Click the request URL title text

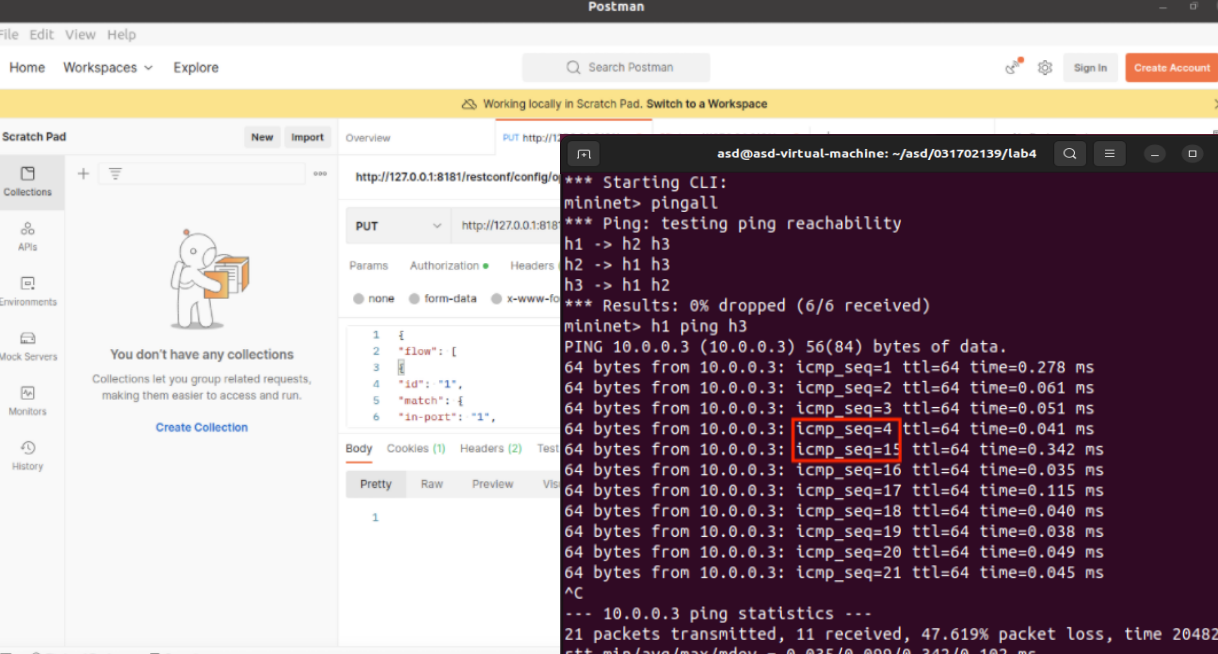tap(457, 177)
